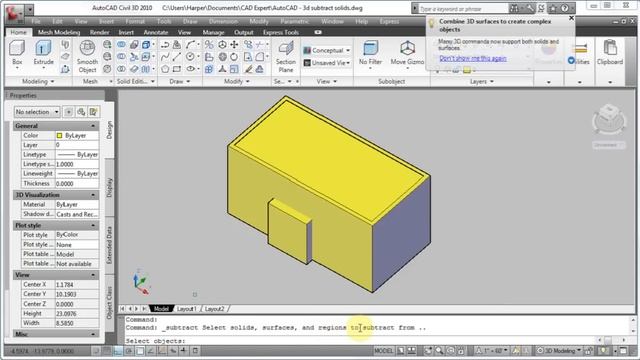Open the annotation scale 1"=60' button
The height and width of the screenshot is (360, 640).
tap(491, 351)
